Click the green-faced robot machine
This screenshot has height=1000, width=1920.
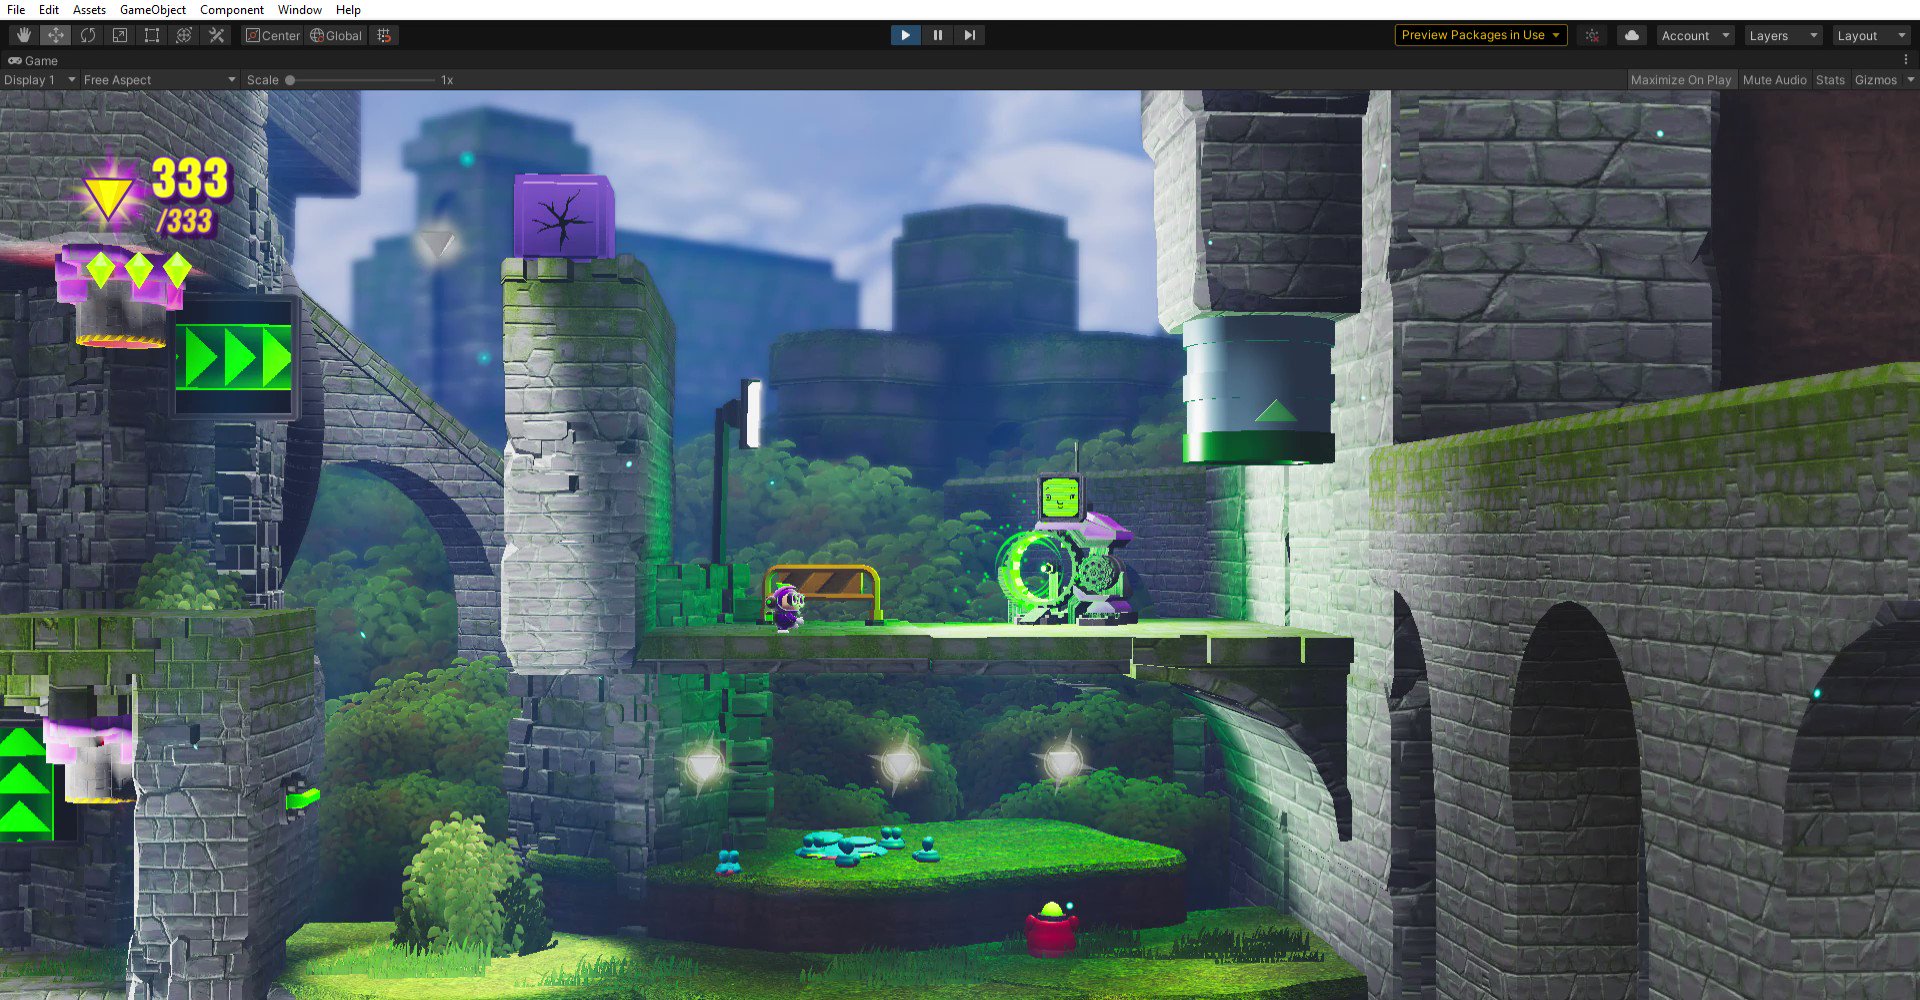pos(1068,550)
